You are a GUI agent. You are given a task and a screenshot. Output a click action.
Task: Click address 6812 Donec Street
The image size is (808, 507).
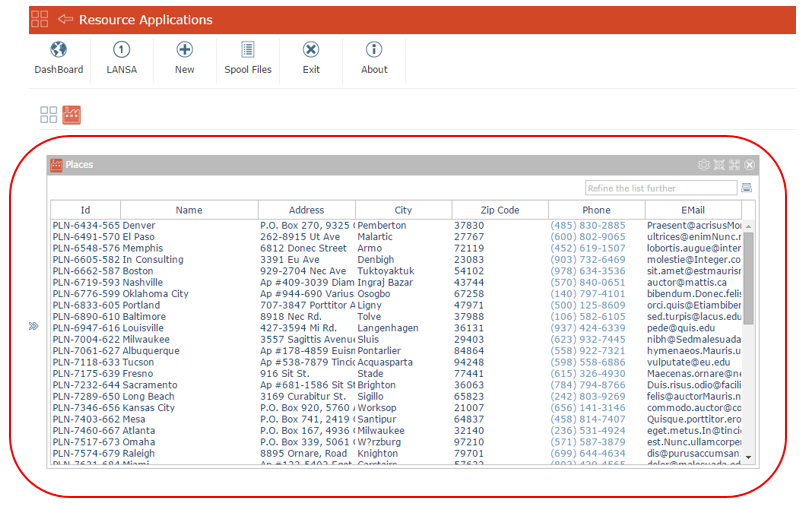click(303, 248)
